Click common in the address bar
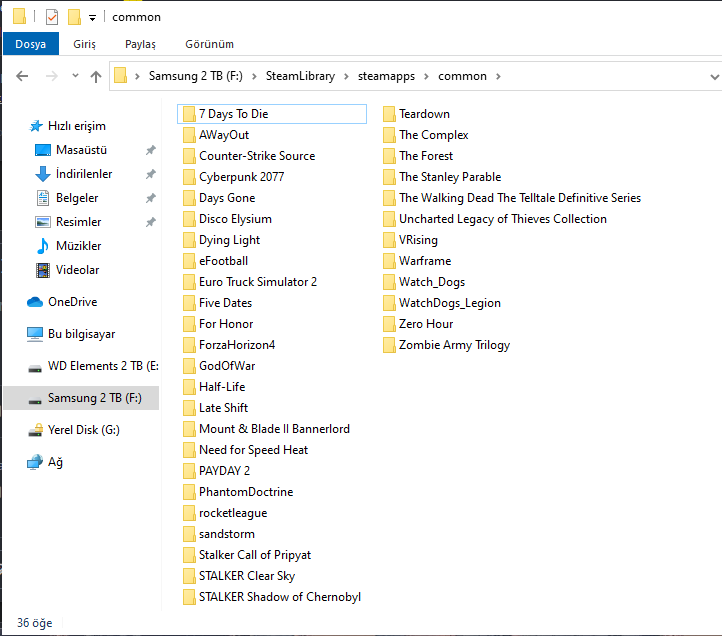The height and width of the screenshot is (636, 722). pyautogui.click(x=462, y=76)
